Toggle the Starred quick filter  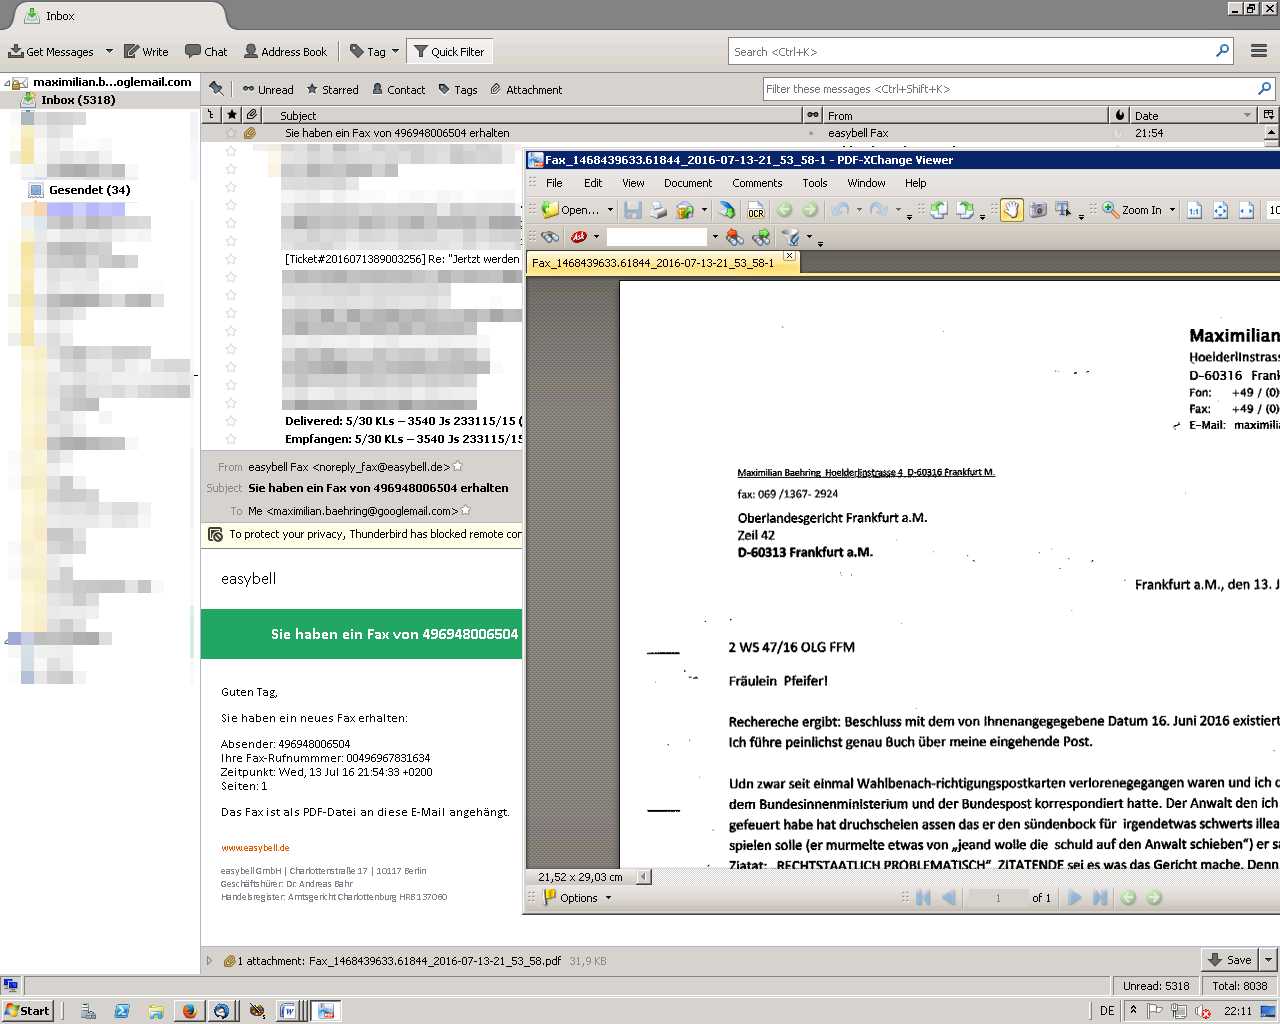pyautogui.click(x=332, y=89)
